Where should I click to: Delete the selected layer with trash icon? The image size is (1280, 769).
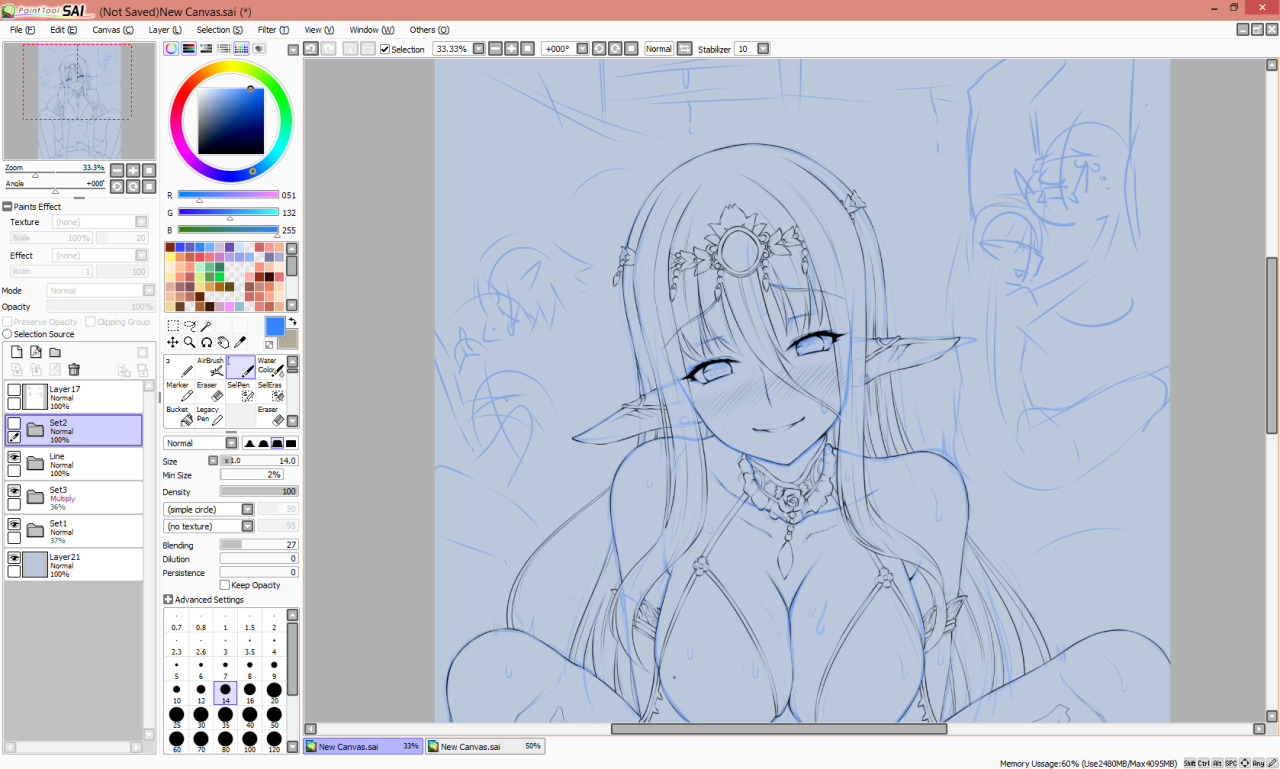pyautogui.click(x=74, y=370)
